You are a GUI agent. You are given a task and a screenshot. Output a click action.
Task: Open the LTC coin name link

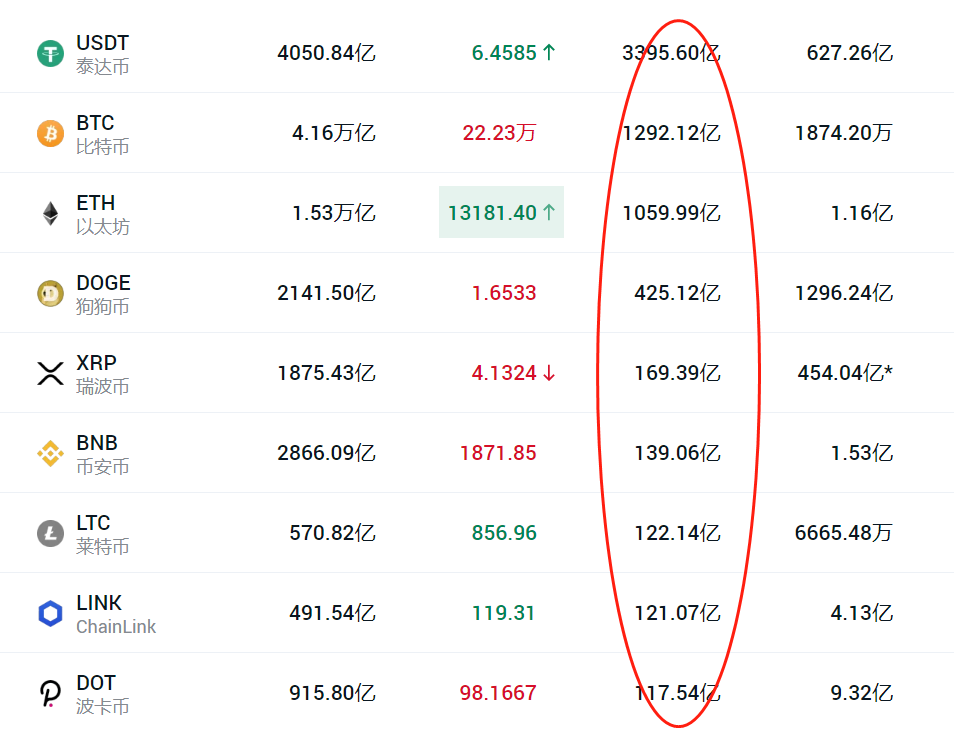93,523
